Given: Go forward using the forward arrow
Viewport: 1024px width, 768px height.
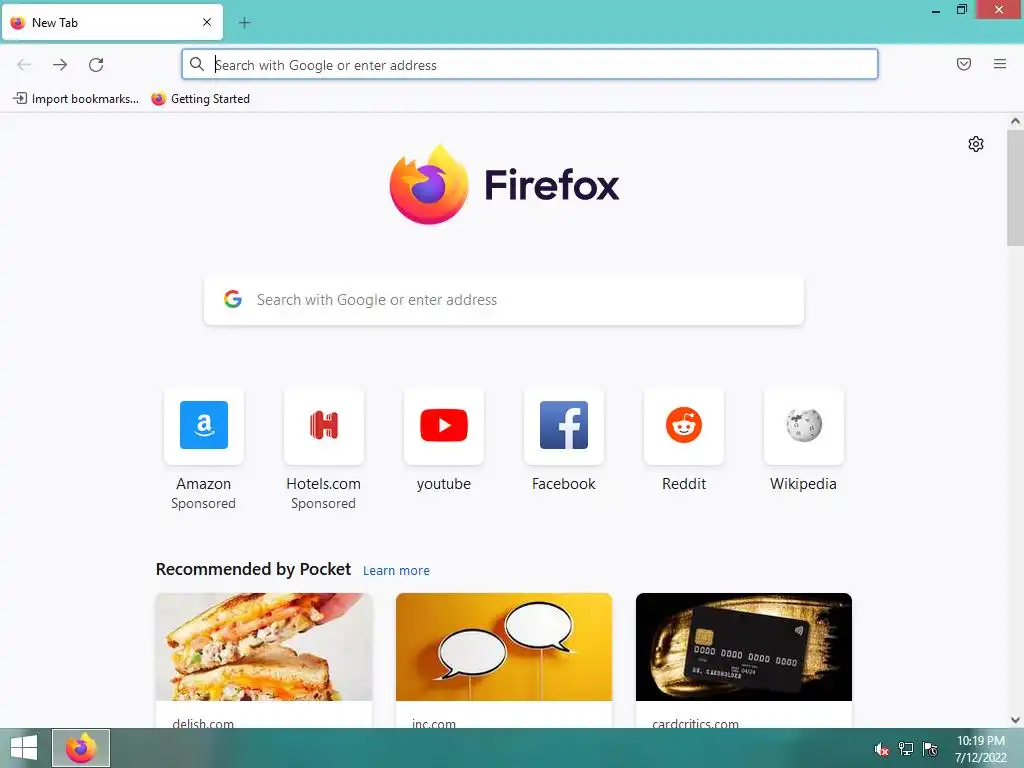Looking at the screenshot, I should point(60,65).
